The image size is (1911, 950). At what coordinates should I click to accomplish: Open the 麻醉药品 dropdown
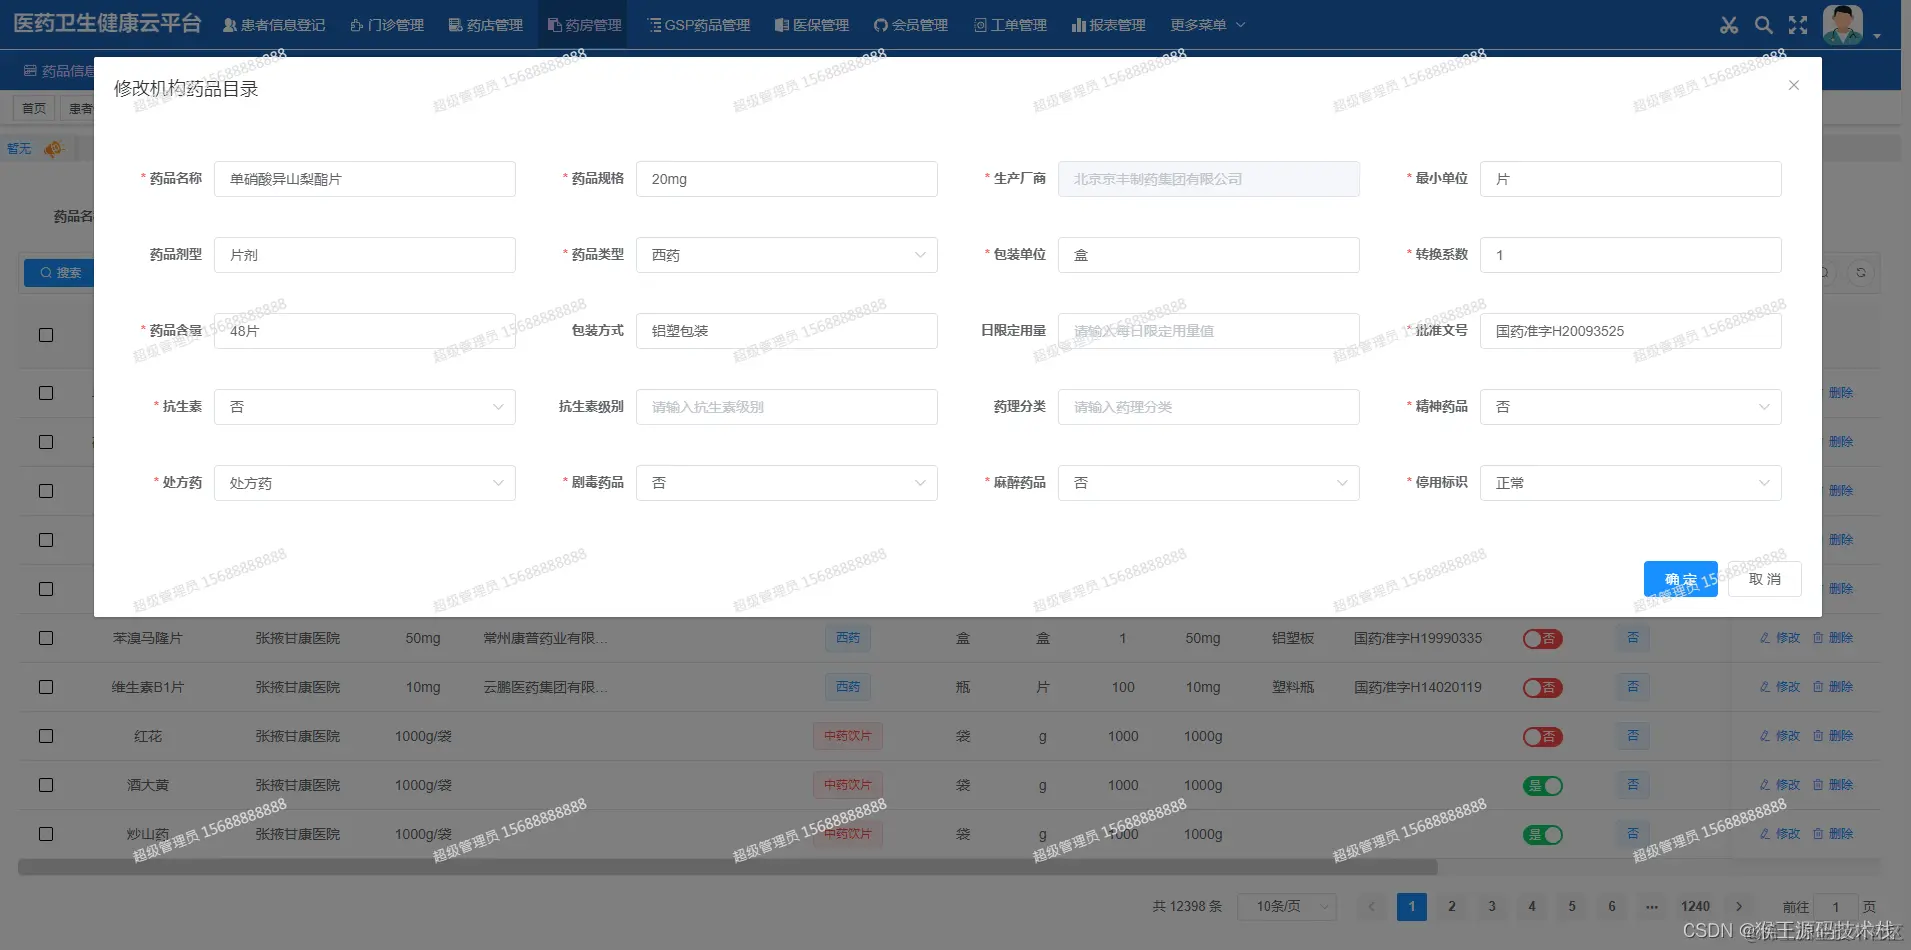point(1209,483)
